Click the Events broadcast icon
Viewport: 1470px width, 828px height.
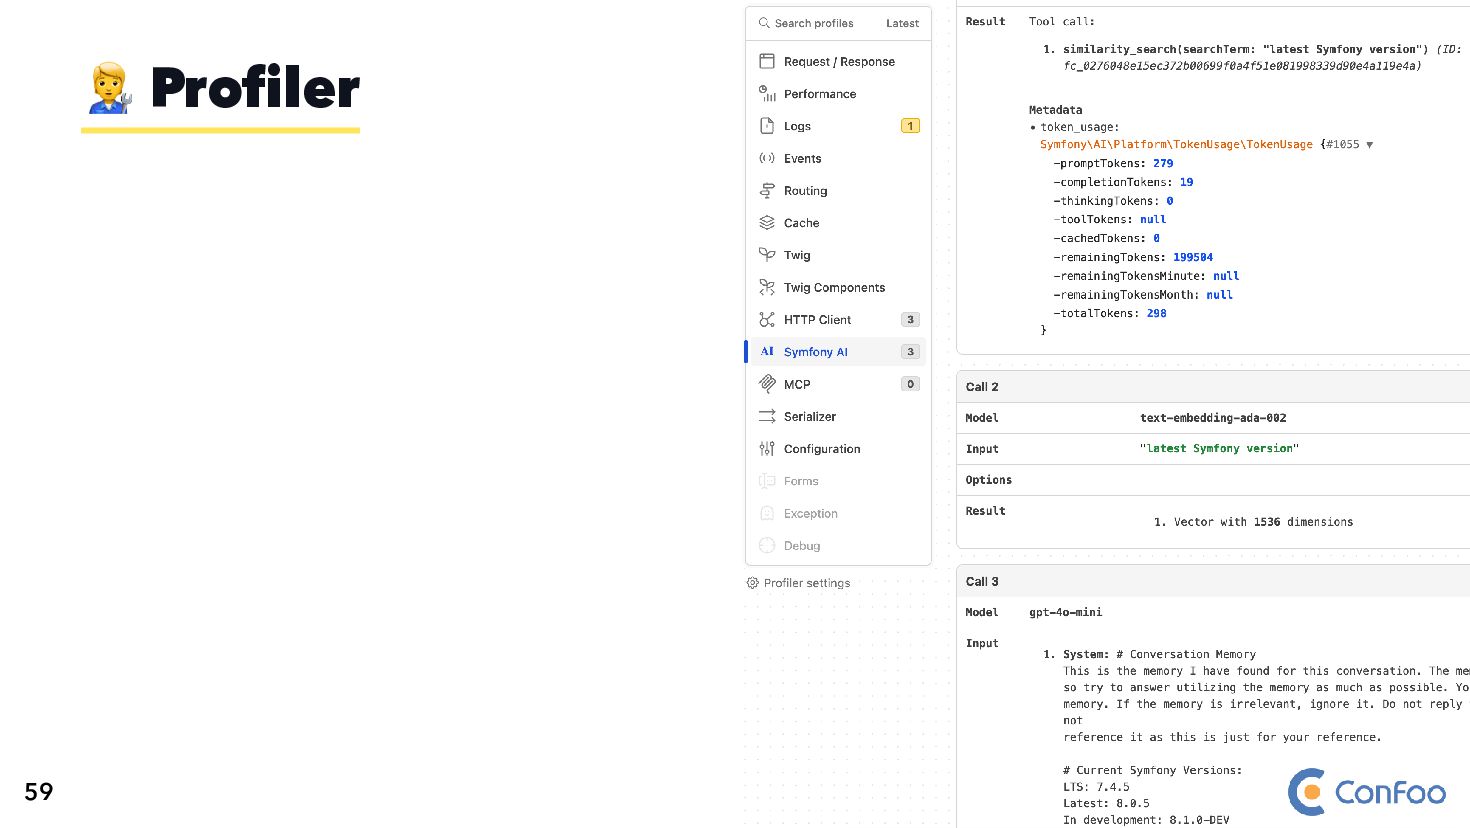pyautogui.click(x=767, y=158)
